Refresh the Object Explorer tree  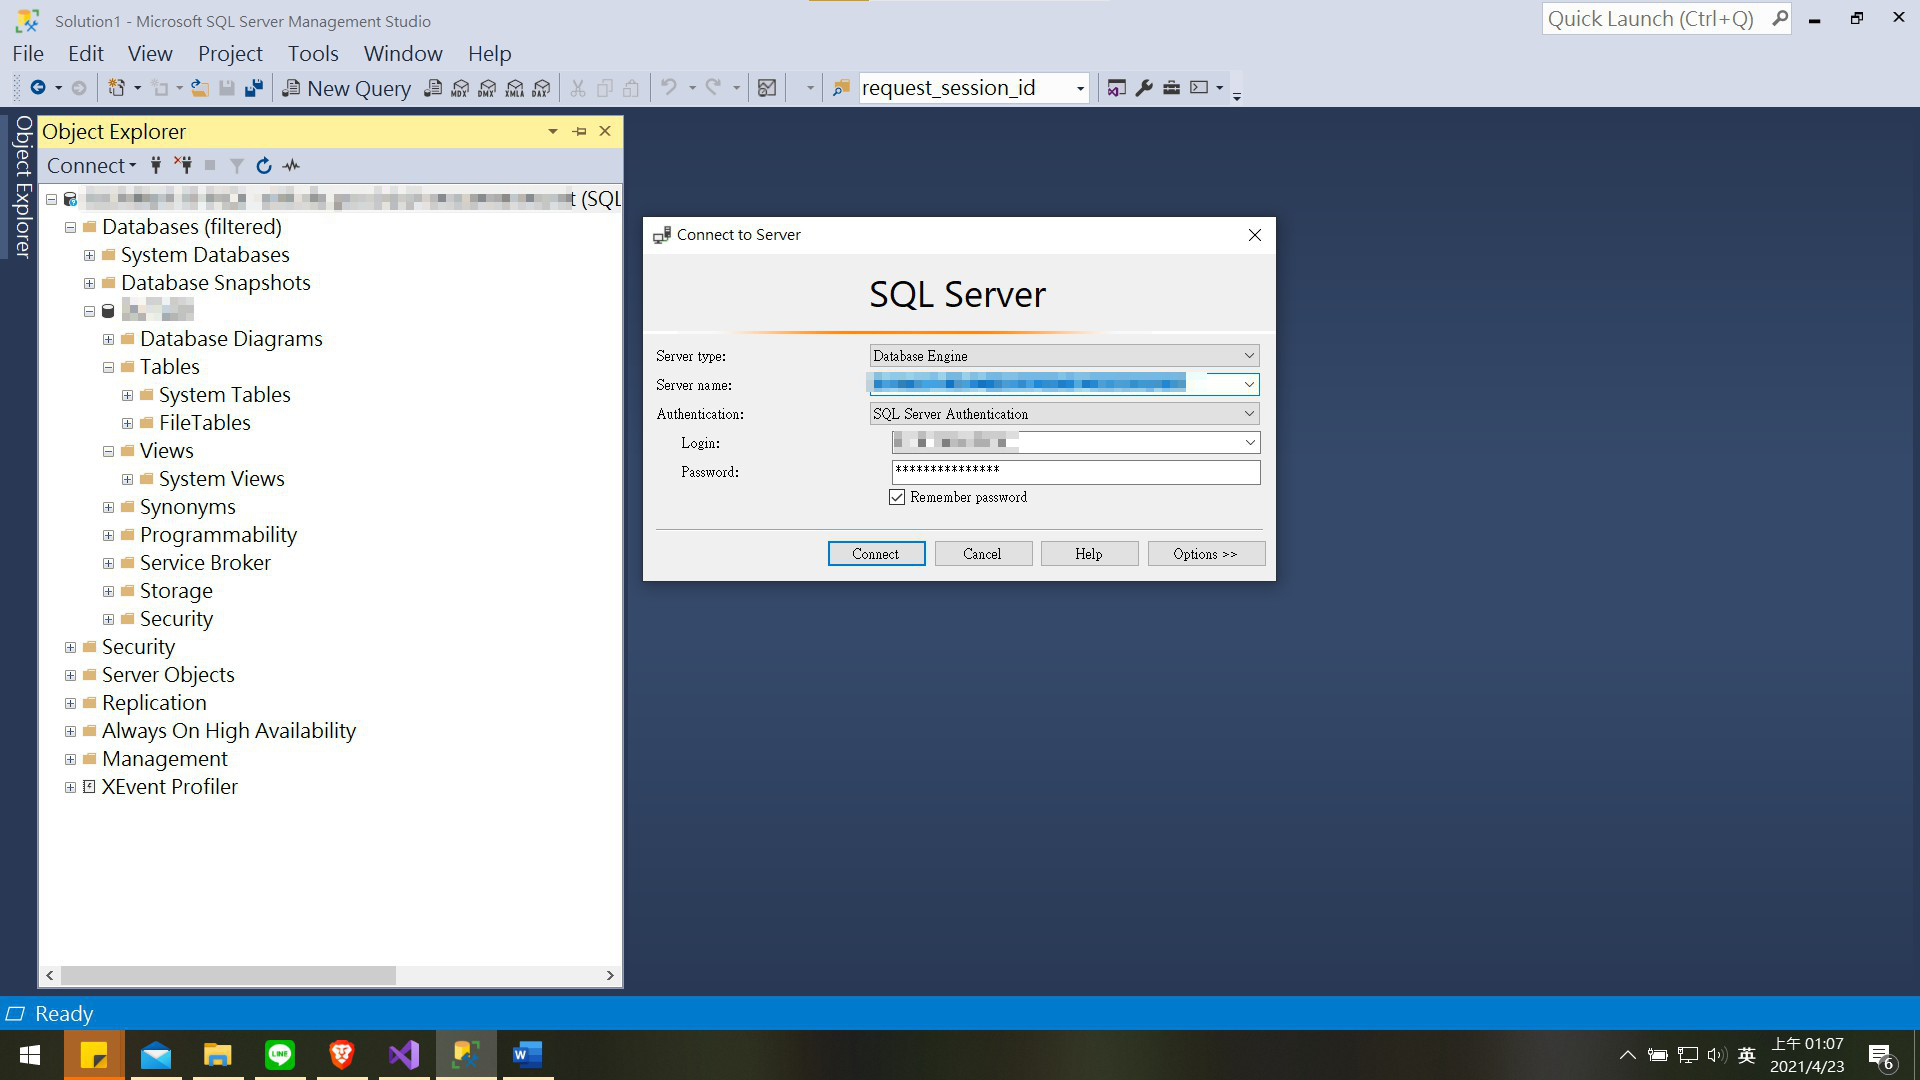point(263,165)
